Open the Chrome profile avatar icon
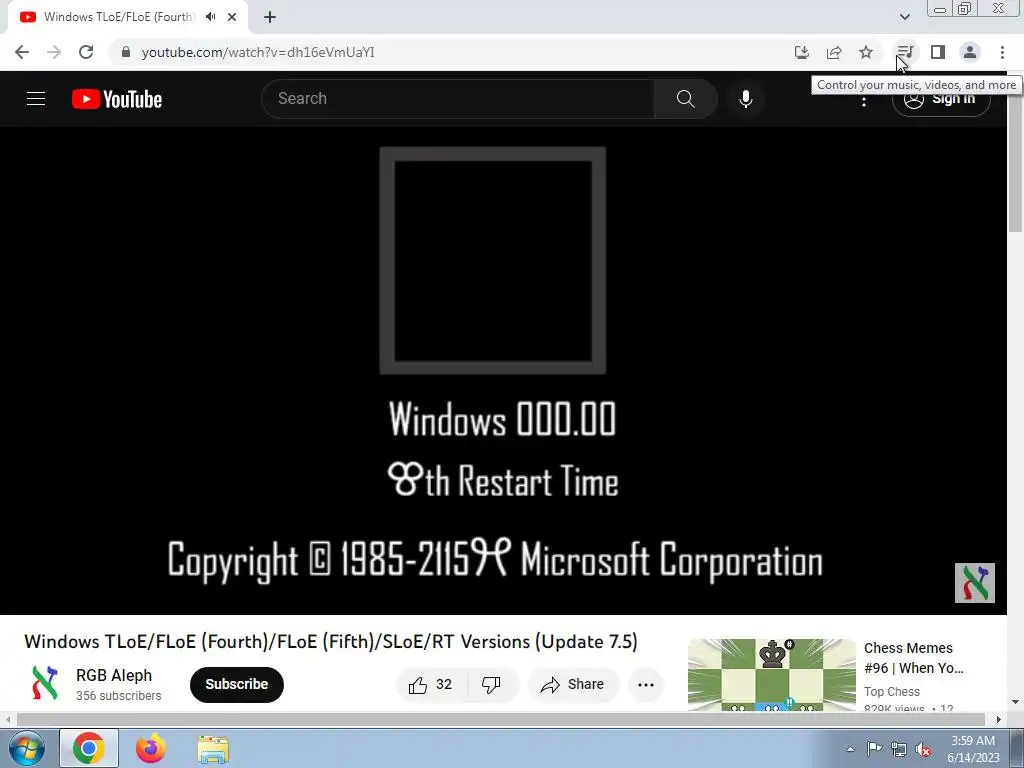1024x768 pixels. pyautogui.click(x=970, y=52)
